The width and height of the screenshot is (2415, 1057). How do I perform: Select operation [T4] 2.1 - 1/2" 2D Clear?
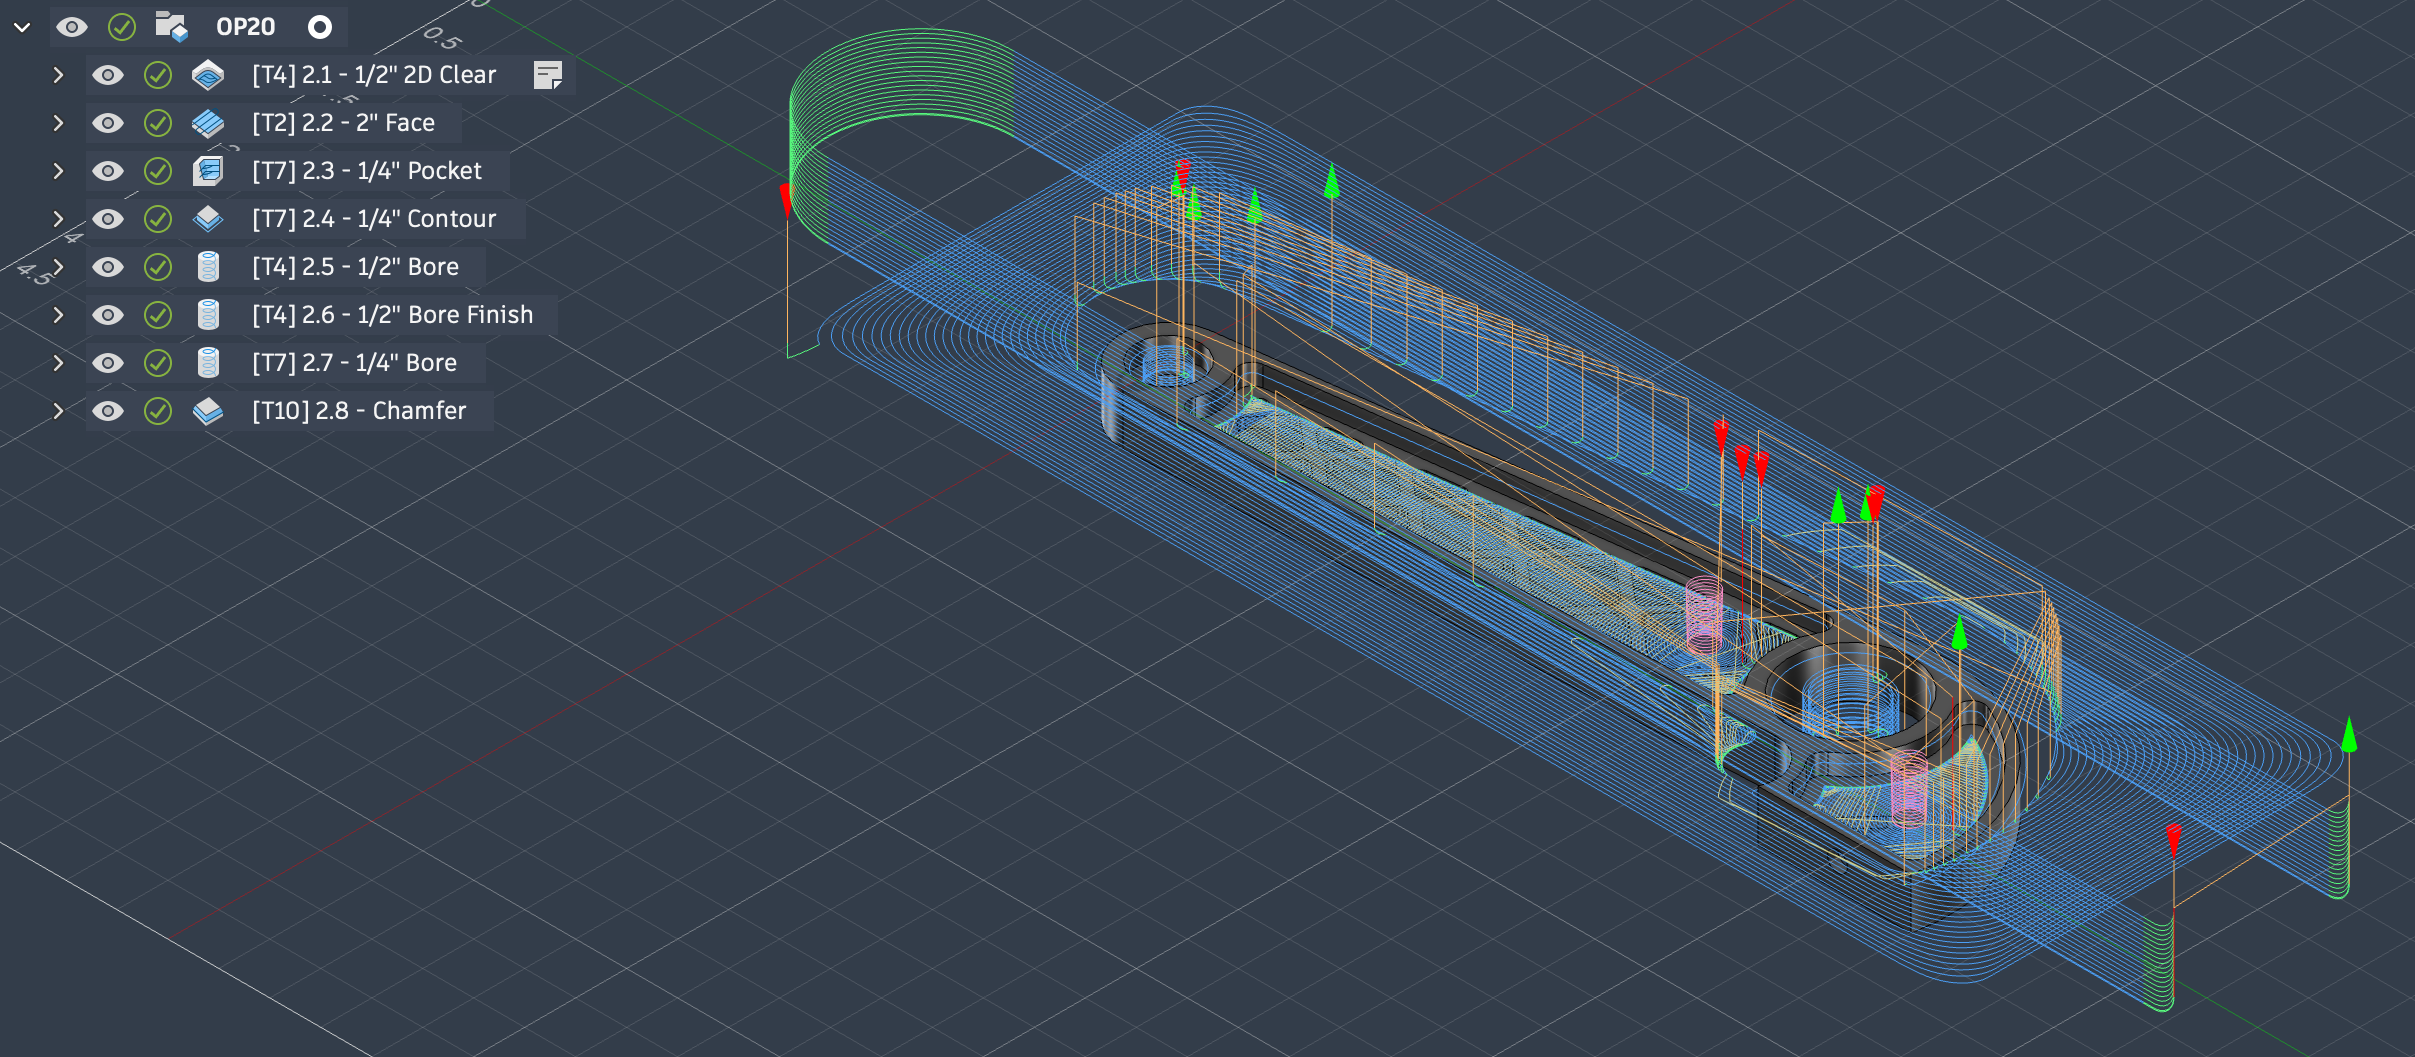tap(374, 75)
